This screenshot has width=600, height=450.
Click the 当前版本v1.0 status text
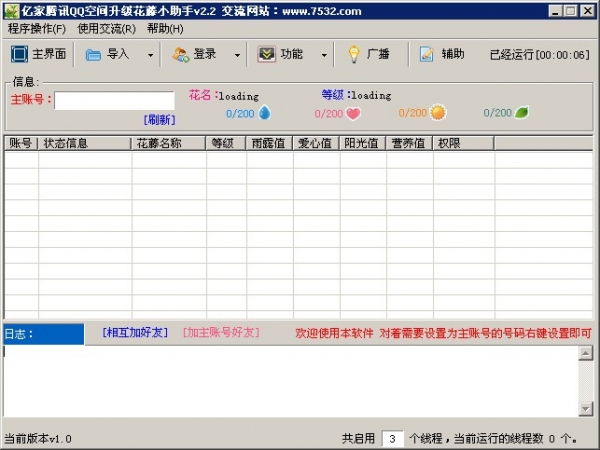[38, 439]
